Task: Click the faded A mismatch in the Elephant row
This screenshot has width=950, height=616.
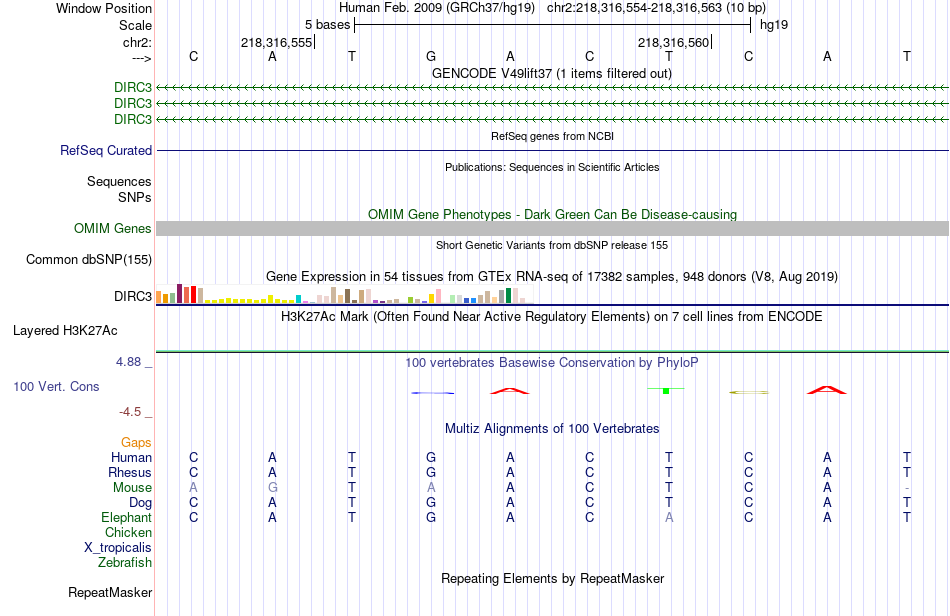Action: point(669,517)
